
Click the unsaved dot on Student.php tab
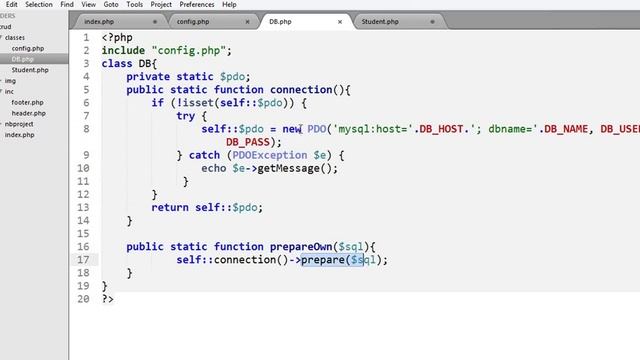433,22
